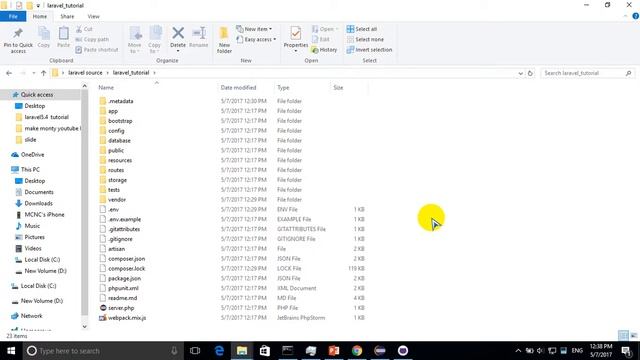The height and width of the screenshot is (360, 640).
Task: Open the File menu tab
Action: 13,17
